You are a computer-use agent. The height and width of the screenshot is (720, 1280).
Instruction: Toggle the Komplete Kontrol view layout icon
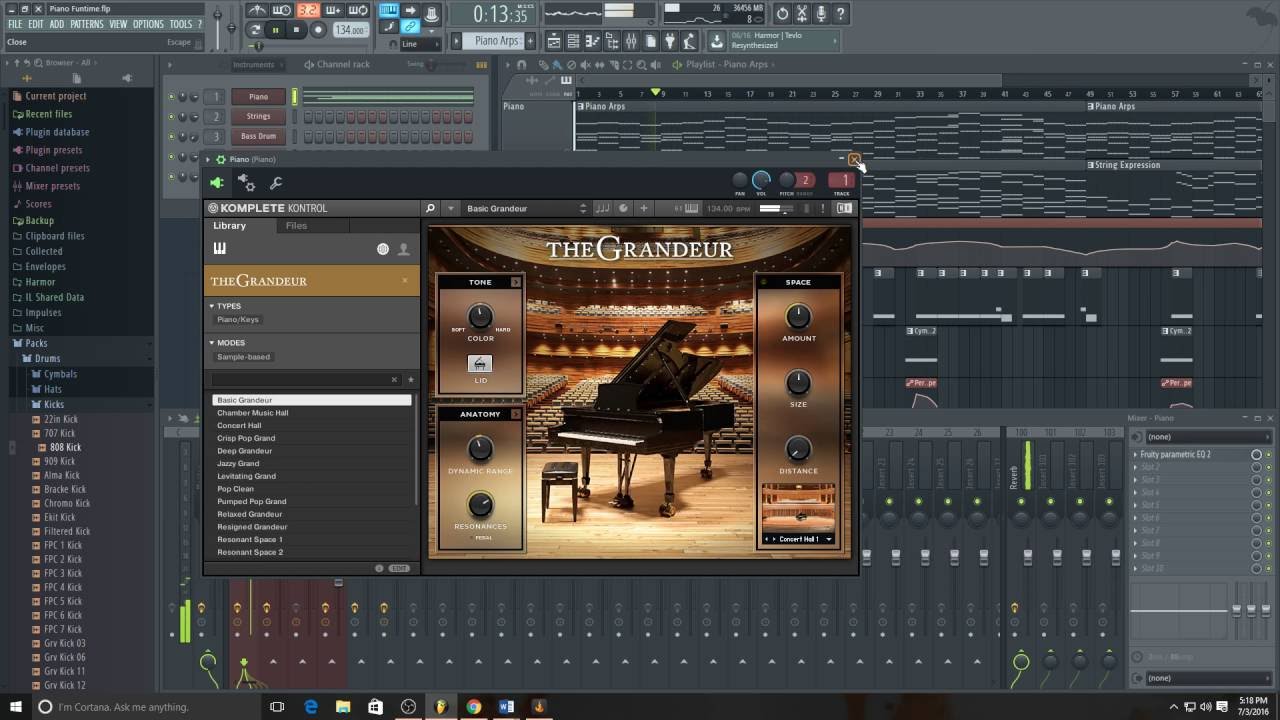point(845,208)
